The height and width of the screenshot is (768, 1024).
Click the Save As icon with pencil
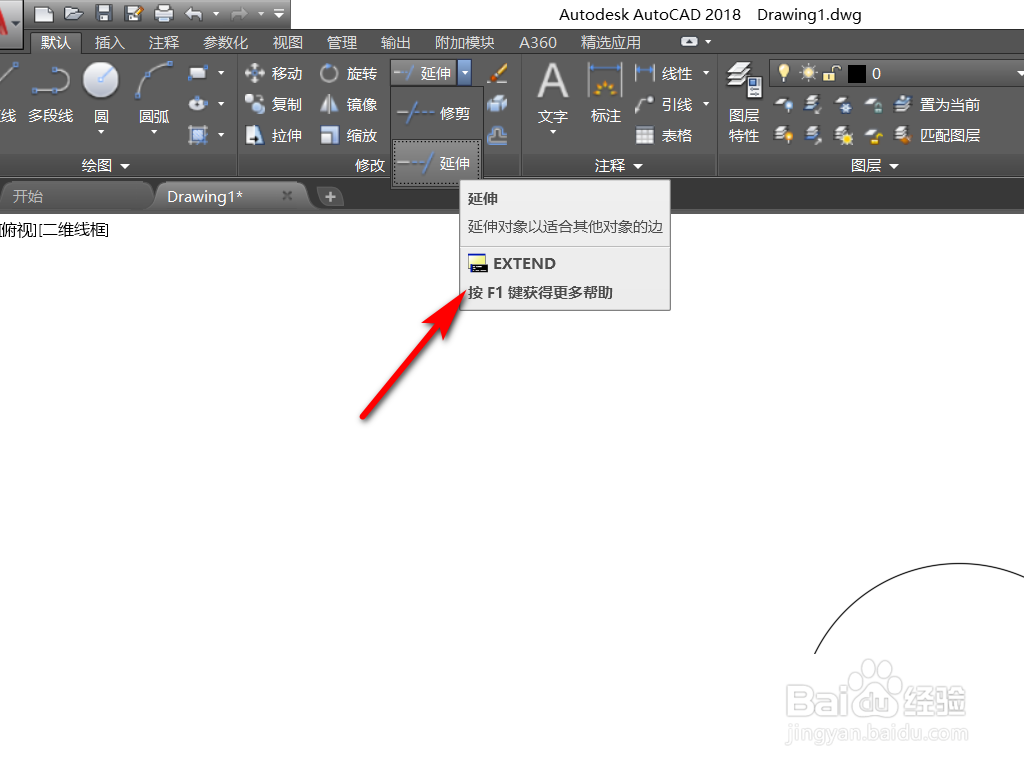pos(134,12)
